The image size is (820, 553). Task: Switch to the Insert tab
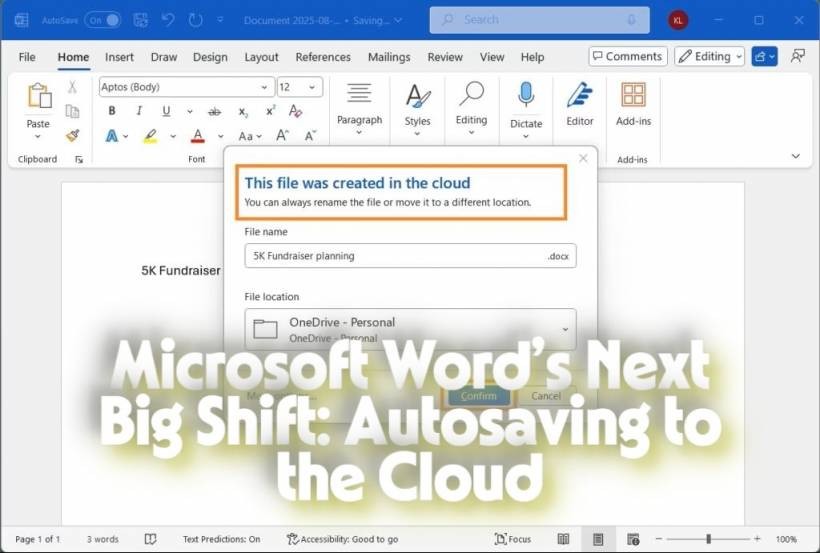(x=119, y=57)
